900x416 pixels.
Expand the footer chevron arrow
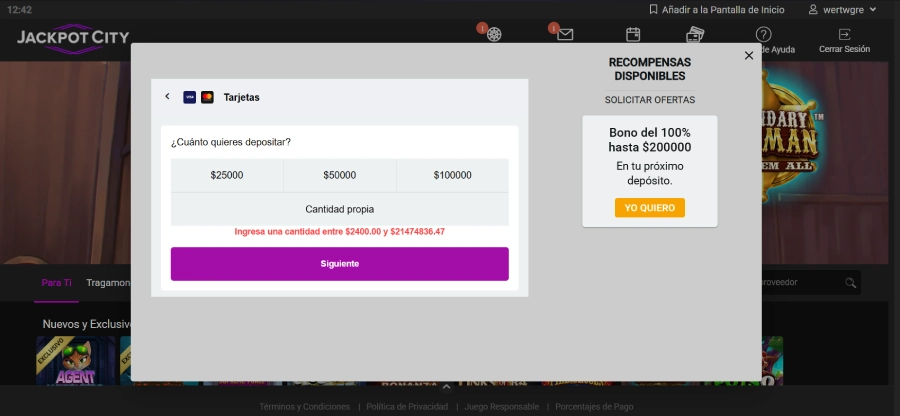[x=447, y=387]
